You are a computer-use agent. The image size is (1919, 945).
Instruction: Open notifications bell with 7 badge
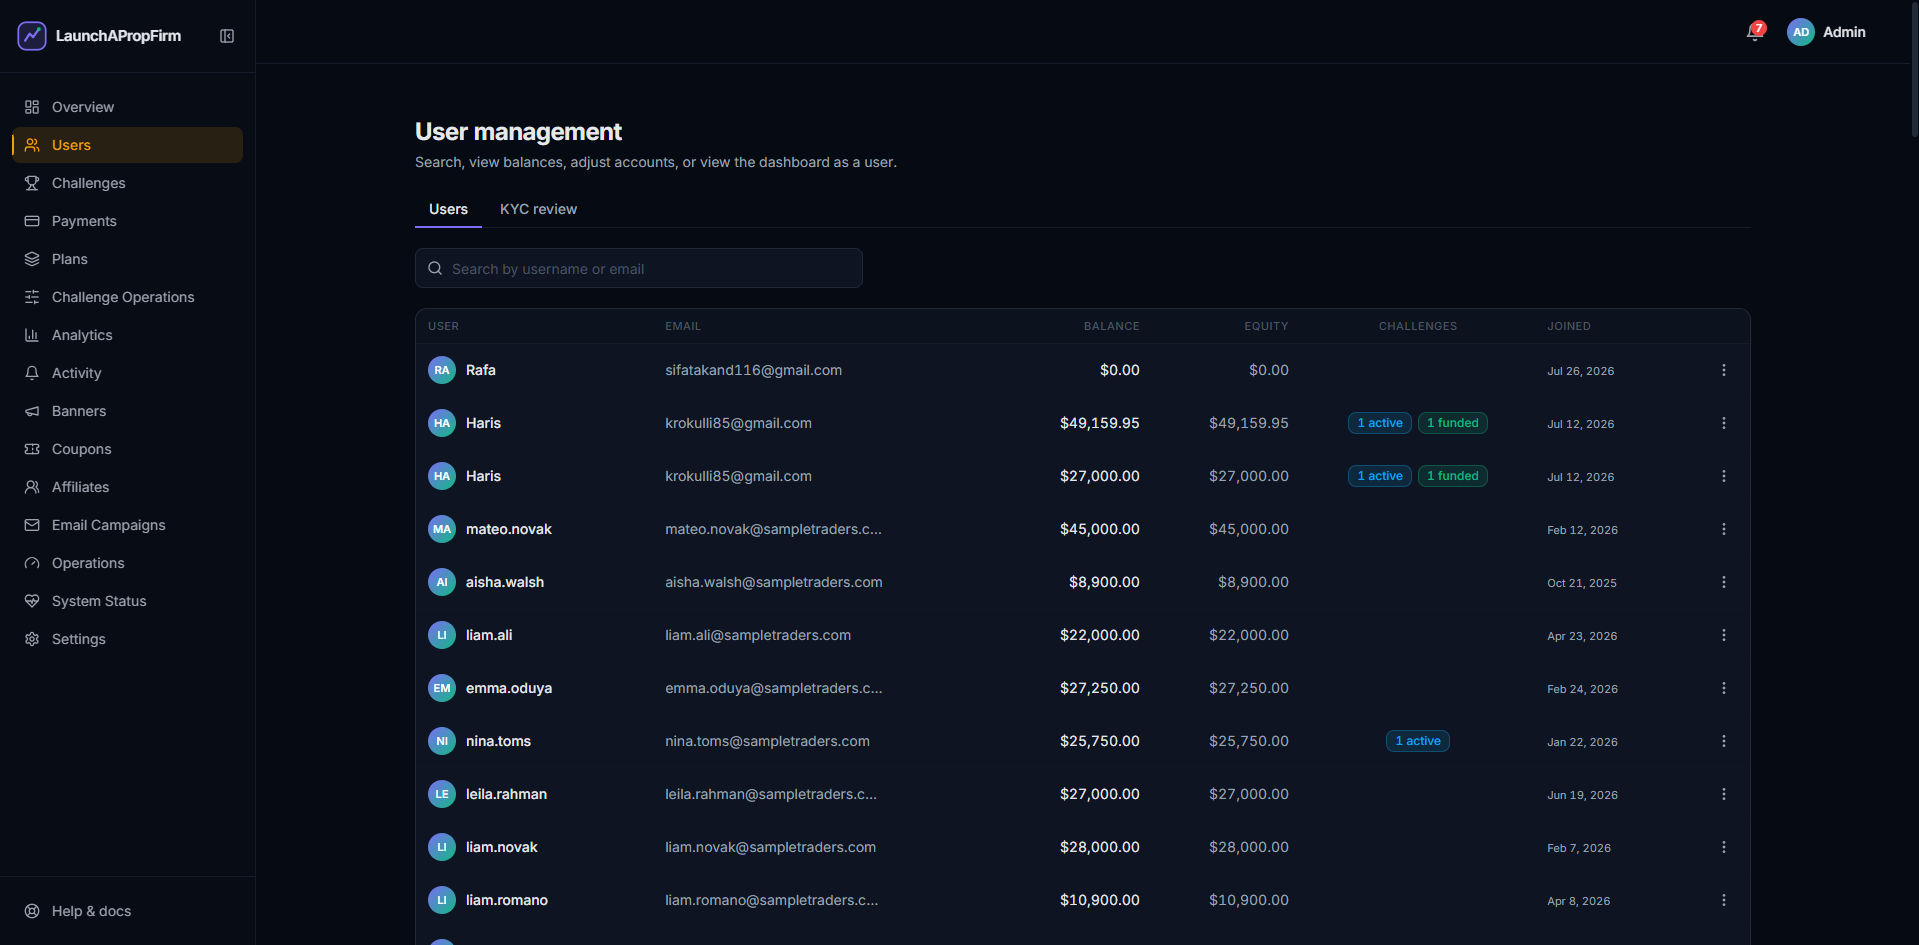click(x=1755, y=32)
